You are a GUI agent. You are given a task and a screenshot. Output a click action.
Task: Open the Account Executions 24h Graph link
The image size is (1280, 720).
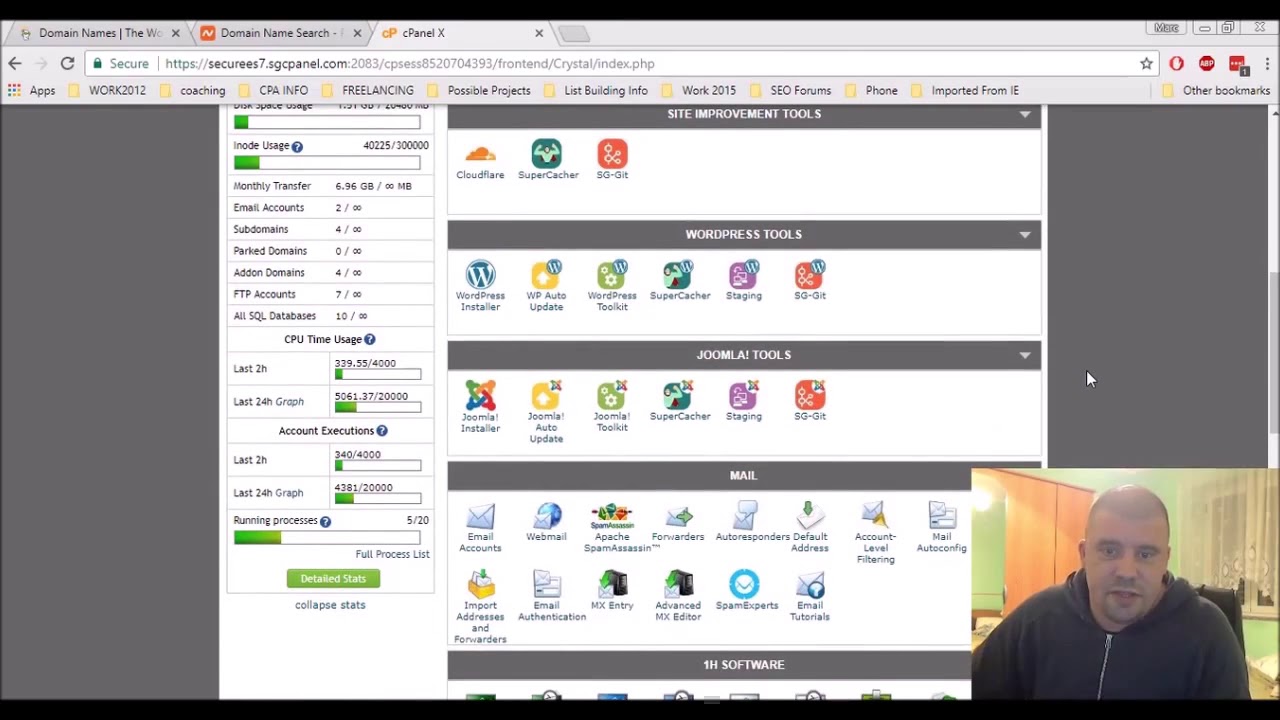point(289,493)
